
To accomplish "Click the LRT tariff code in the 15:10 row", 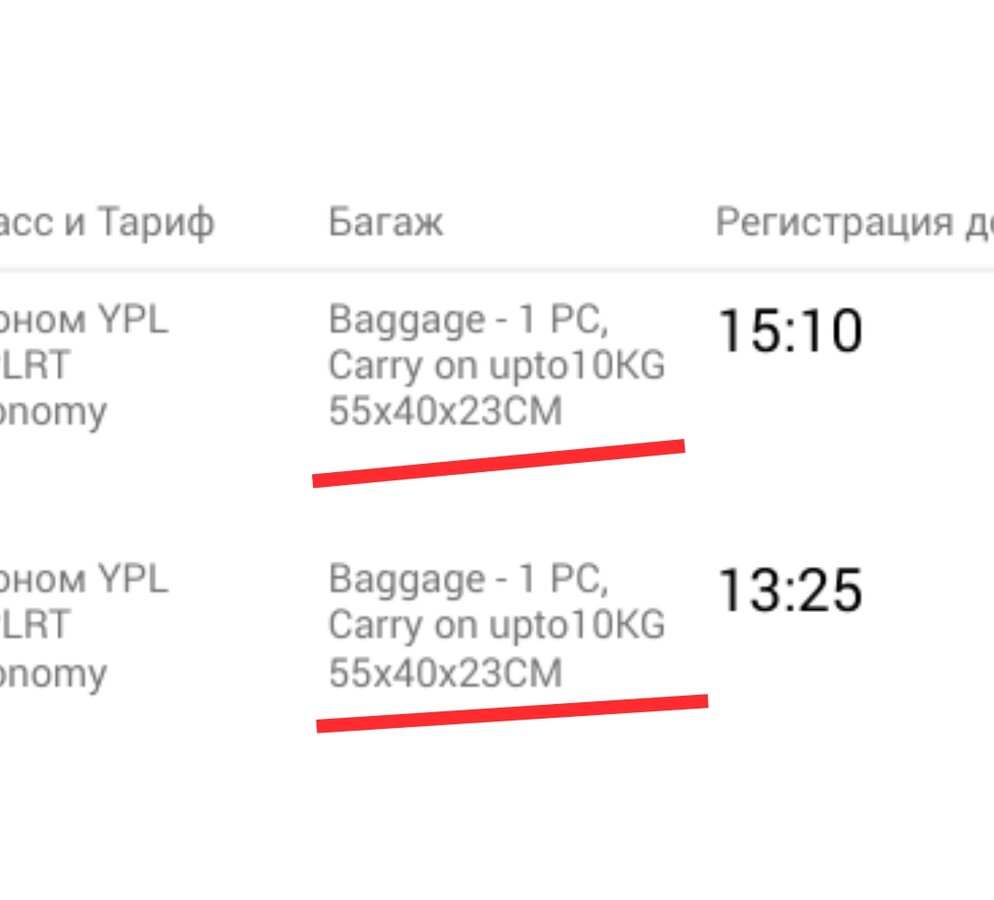I will point(35,365).
